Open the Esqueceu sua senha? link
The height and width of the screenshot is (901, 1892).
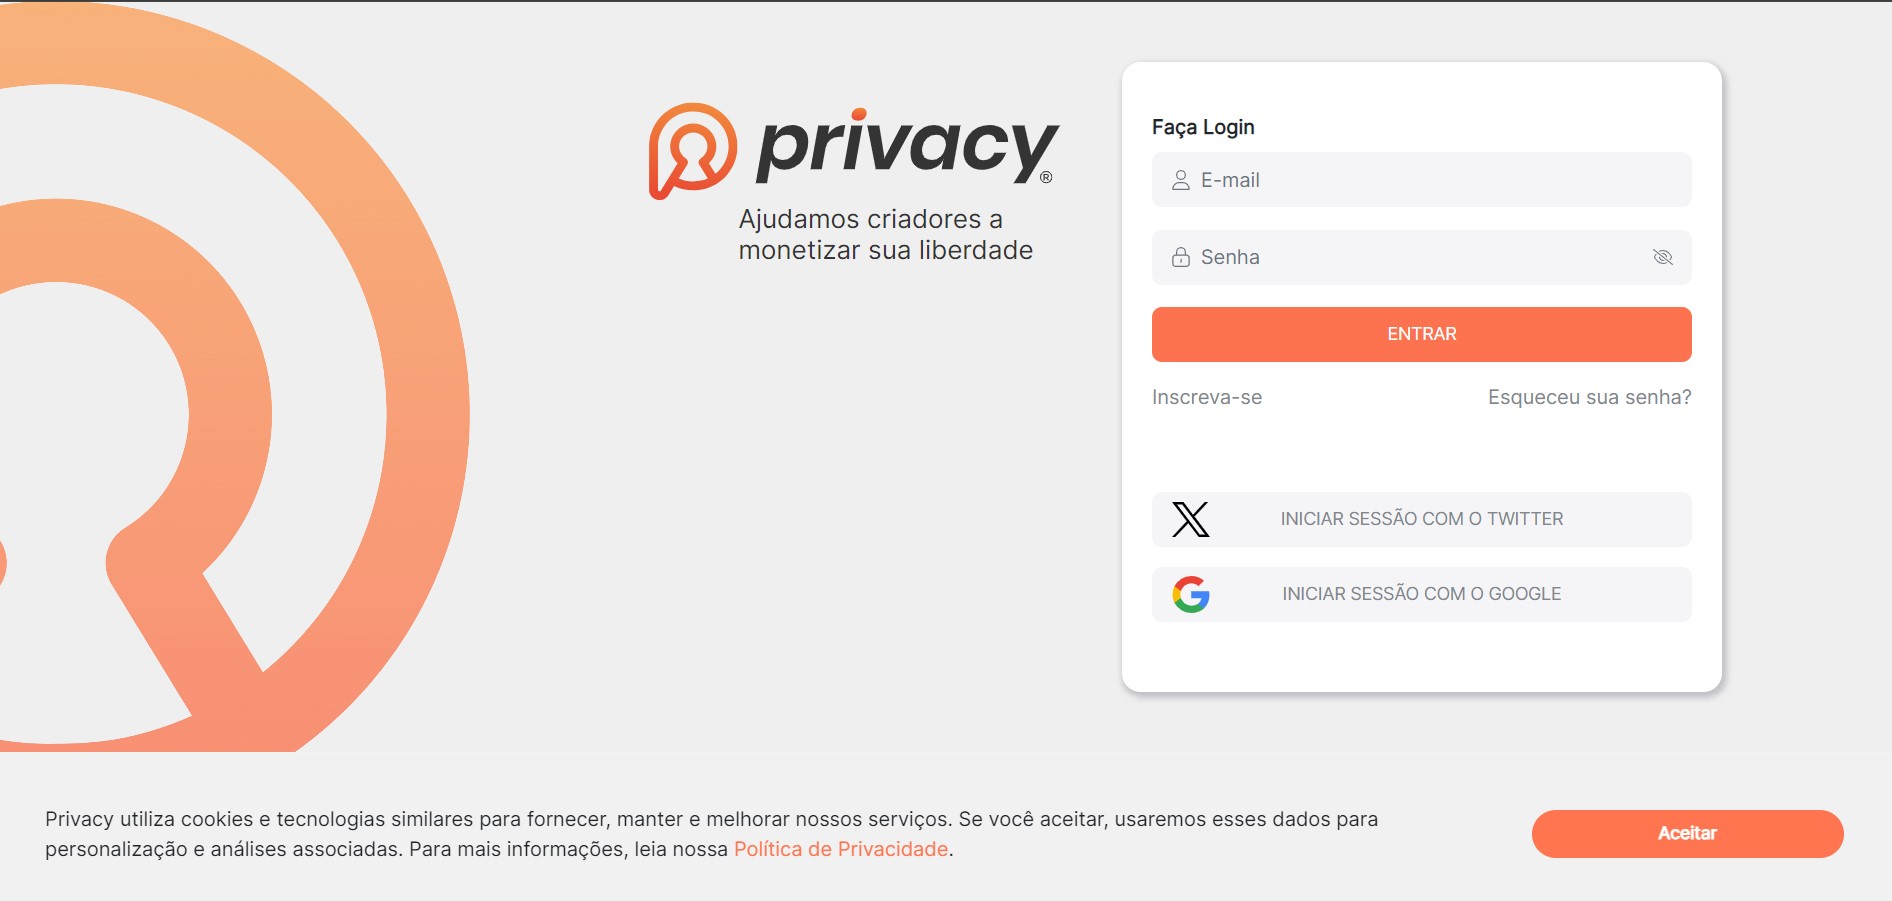(1590, 397)
